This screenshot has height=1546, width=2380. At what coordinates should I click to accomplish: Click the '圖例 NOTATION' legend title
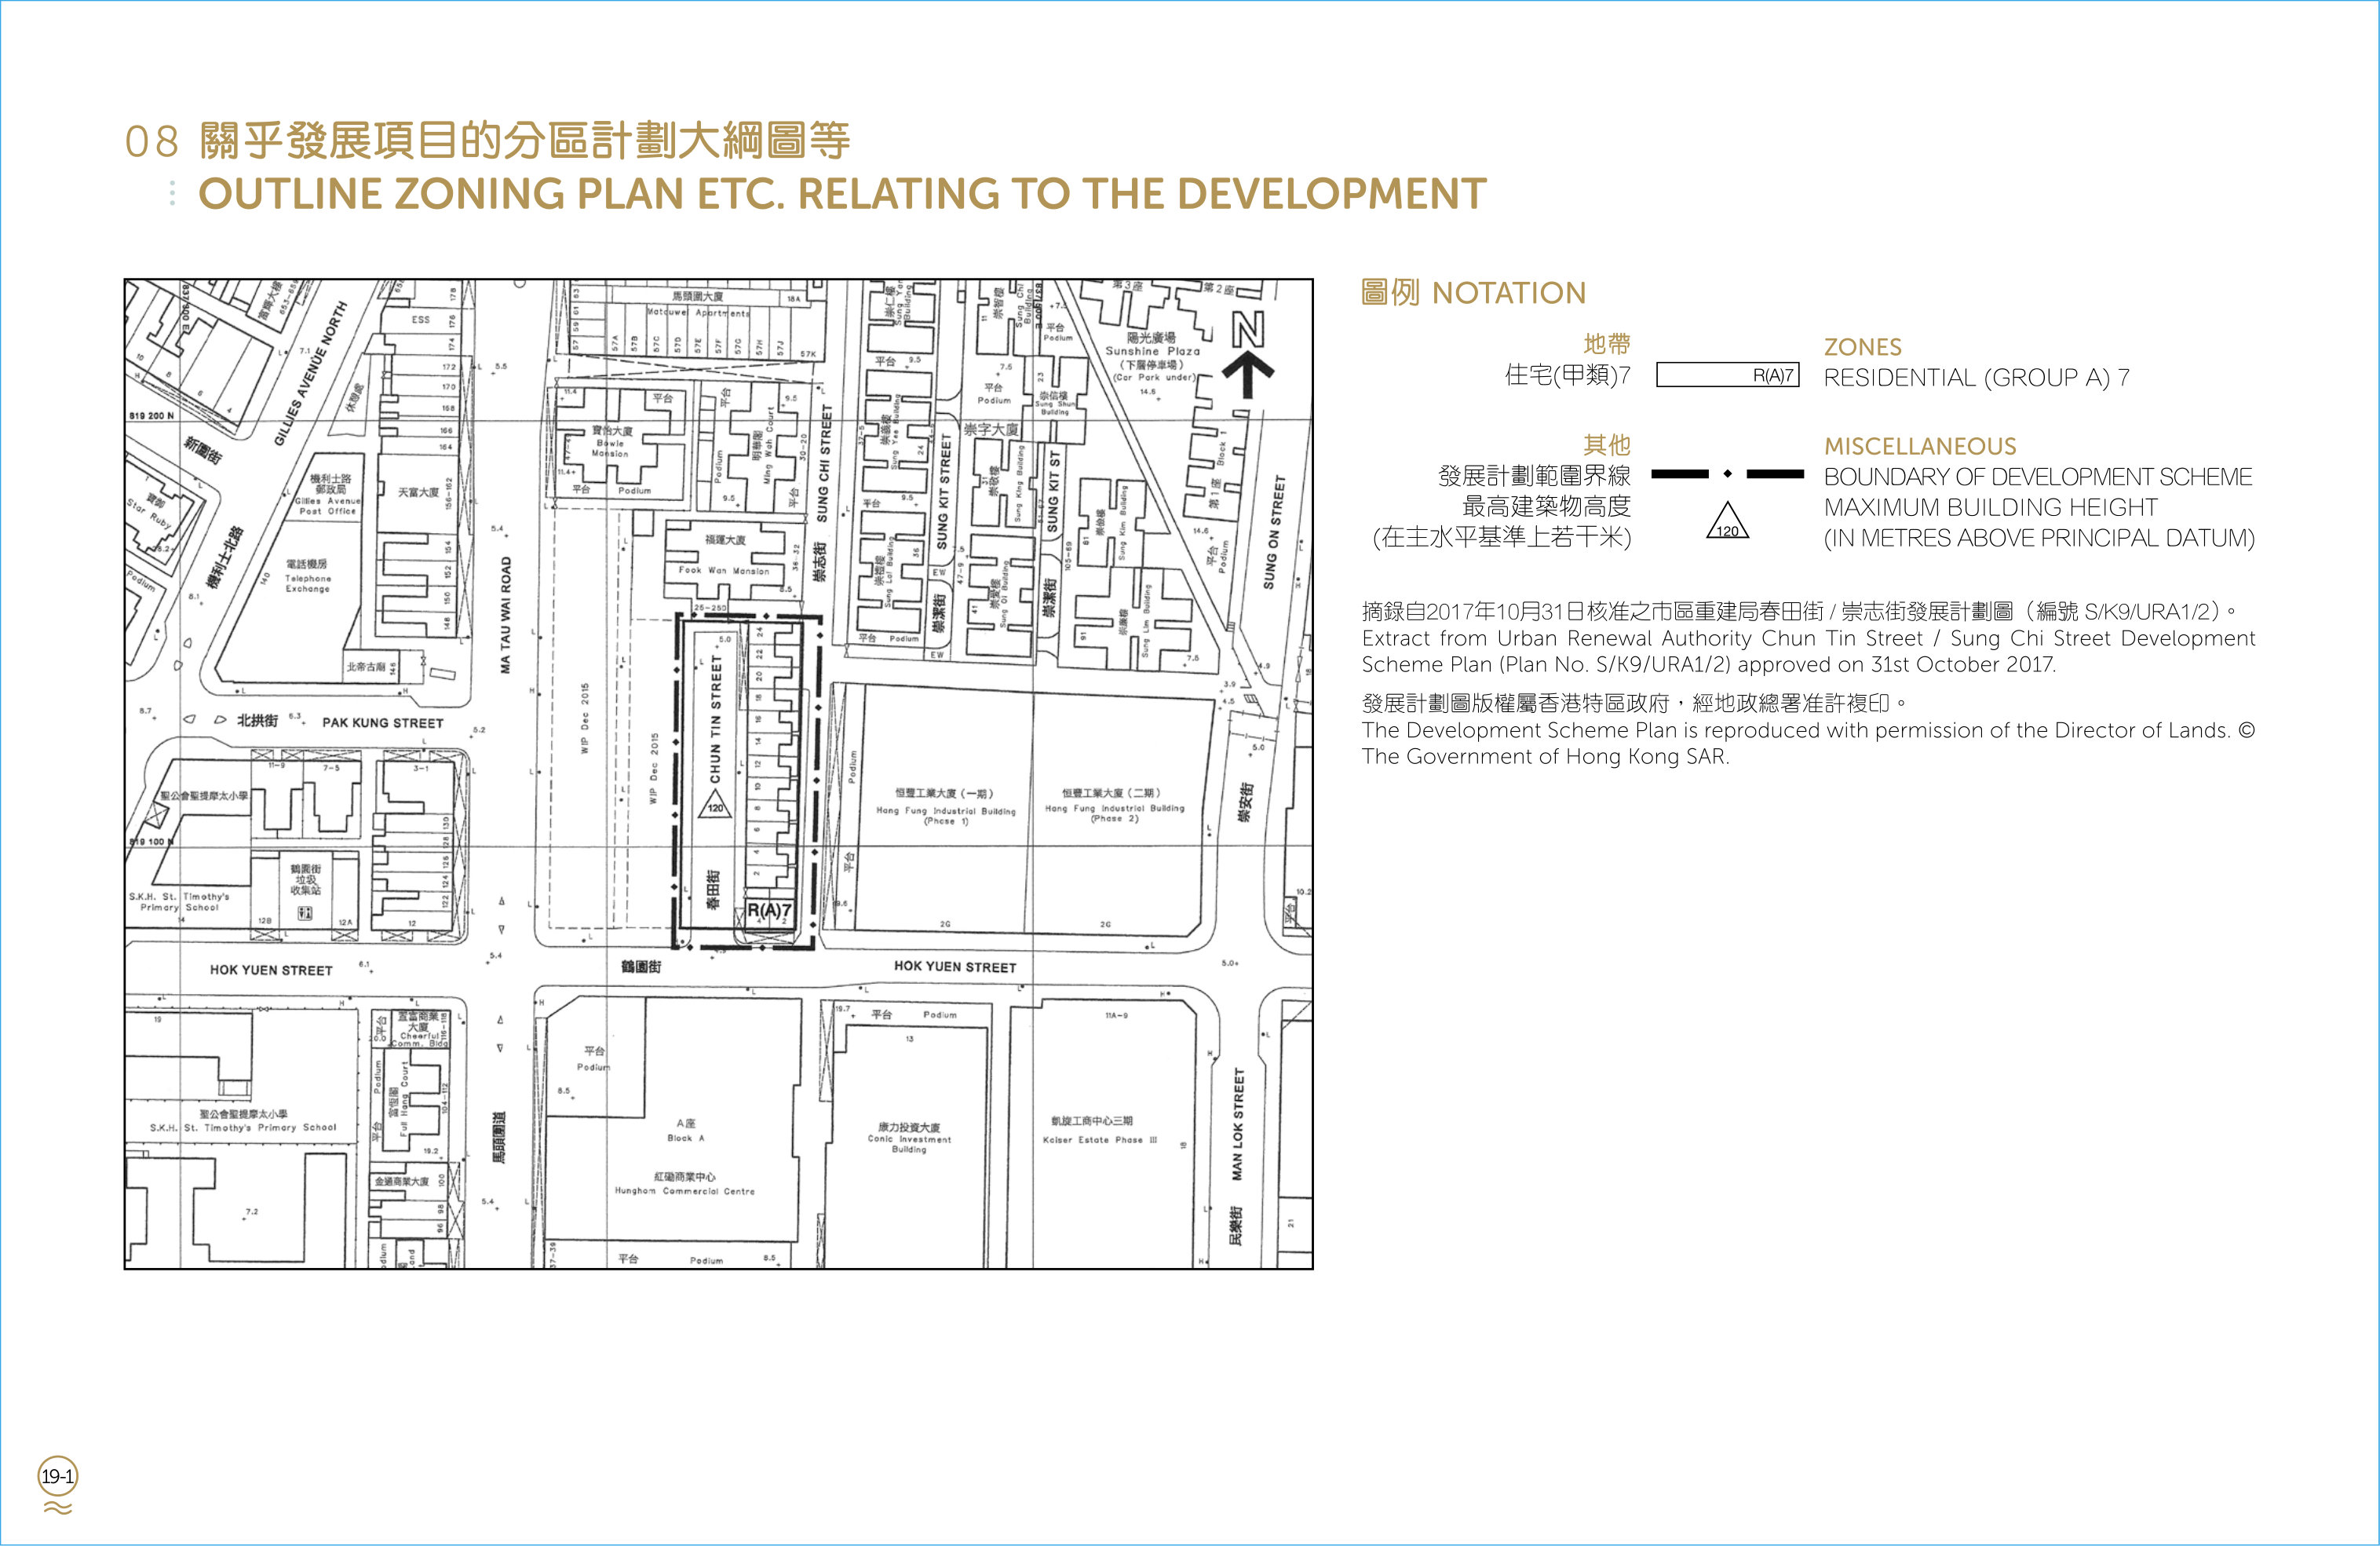pyautogui.click(x=1473, y=293)
